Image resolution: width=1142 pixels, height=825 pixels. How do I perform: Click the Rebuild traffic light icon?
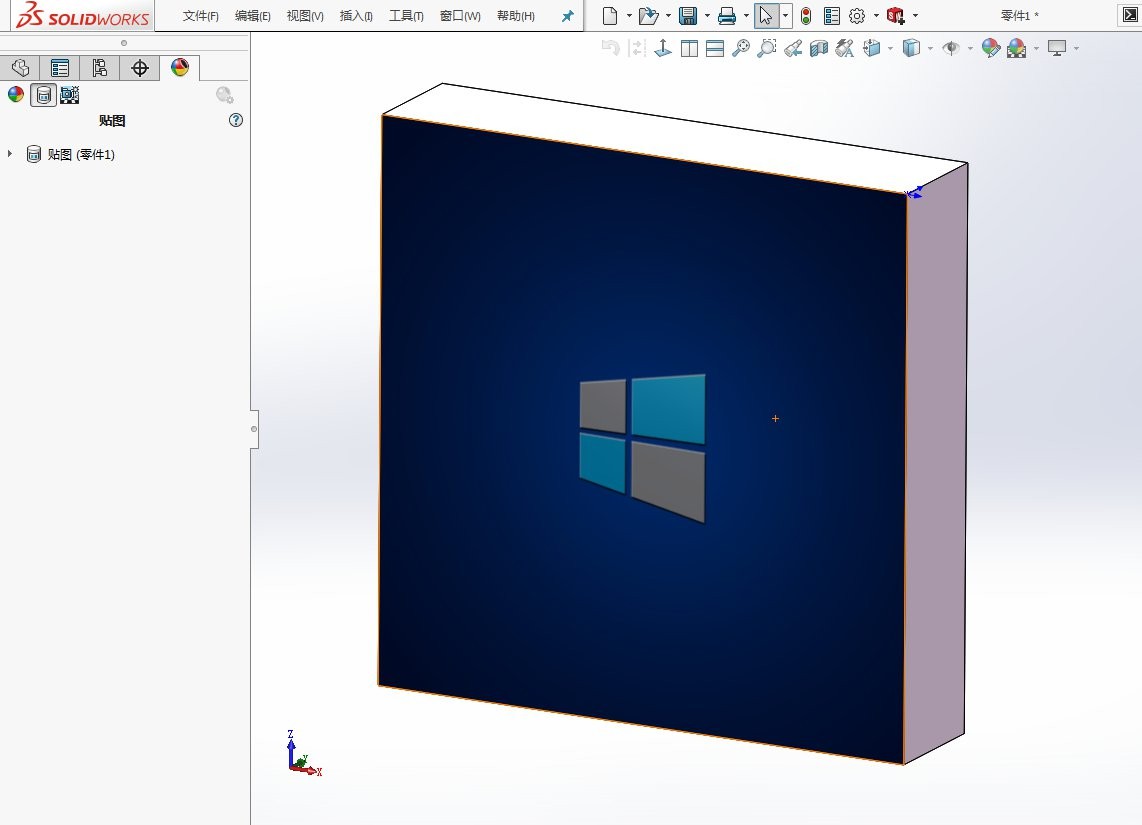pos(806,15)
